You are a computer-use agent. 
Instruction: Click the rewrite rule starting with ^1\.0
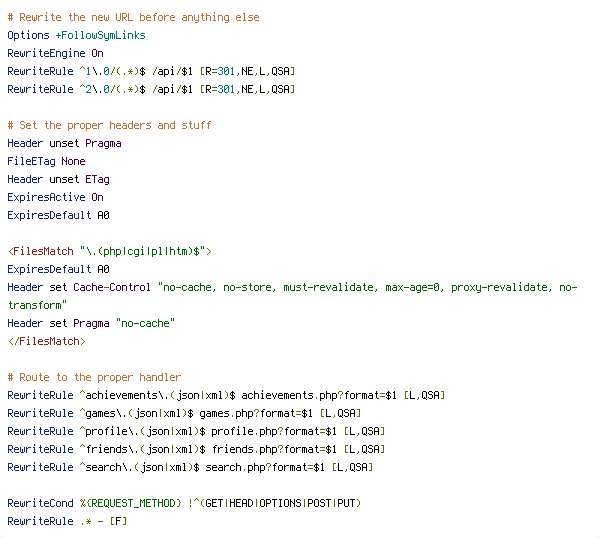pos(151,71)
